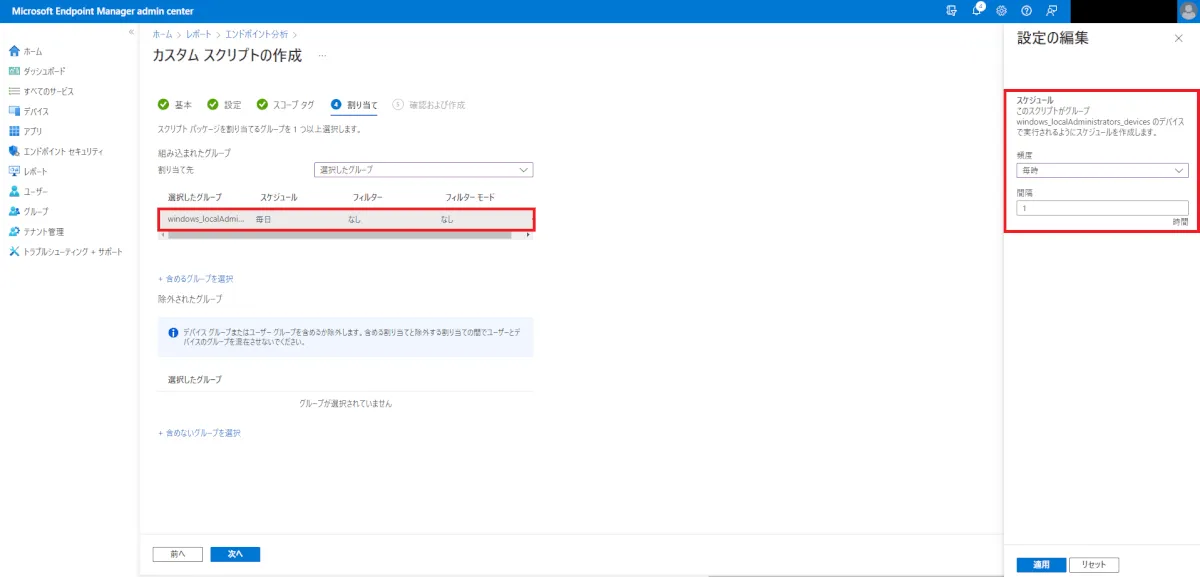Open the 割り当て先 dropdown

[423, 170]
